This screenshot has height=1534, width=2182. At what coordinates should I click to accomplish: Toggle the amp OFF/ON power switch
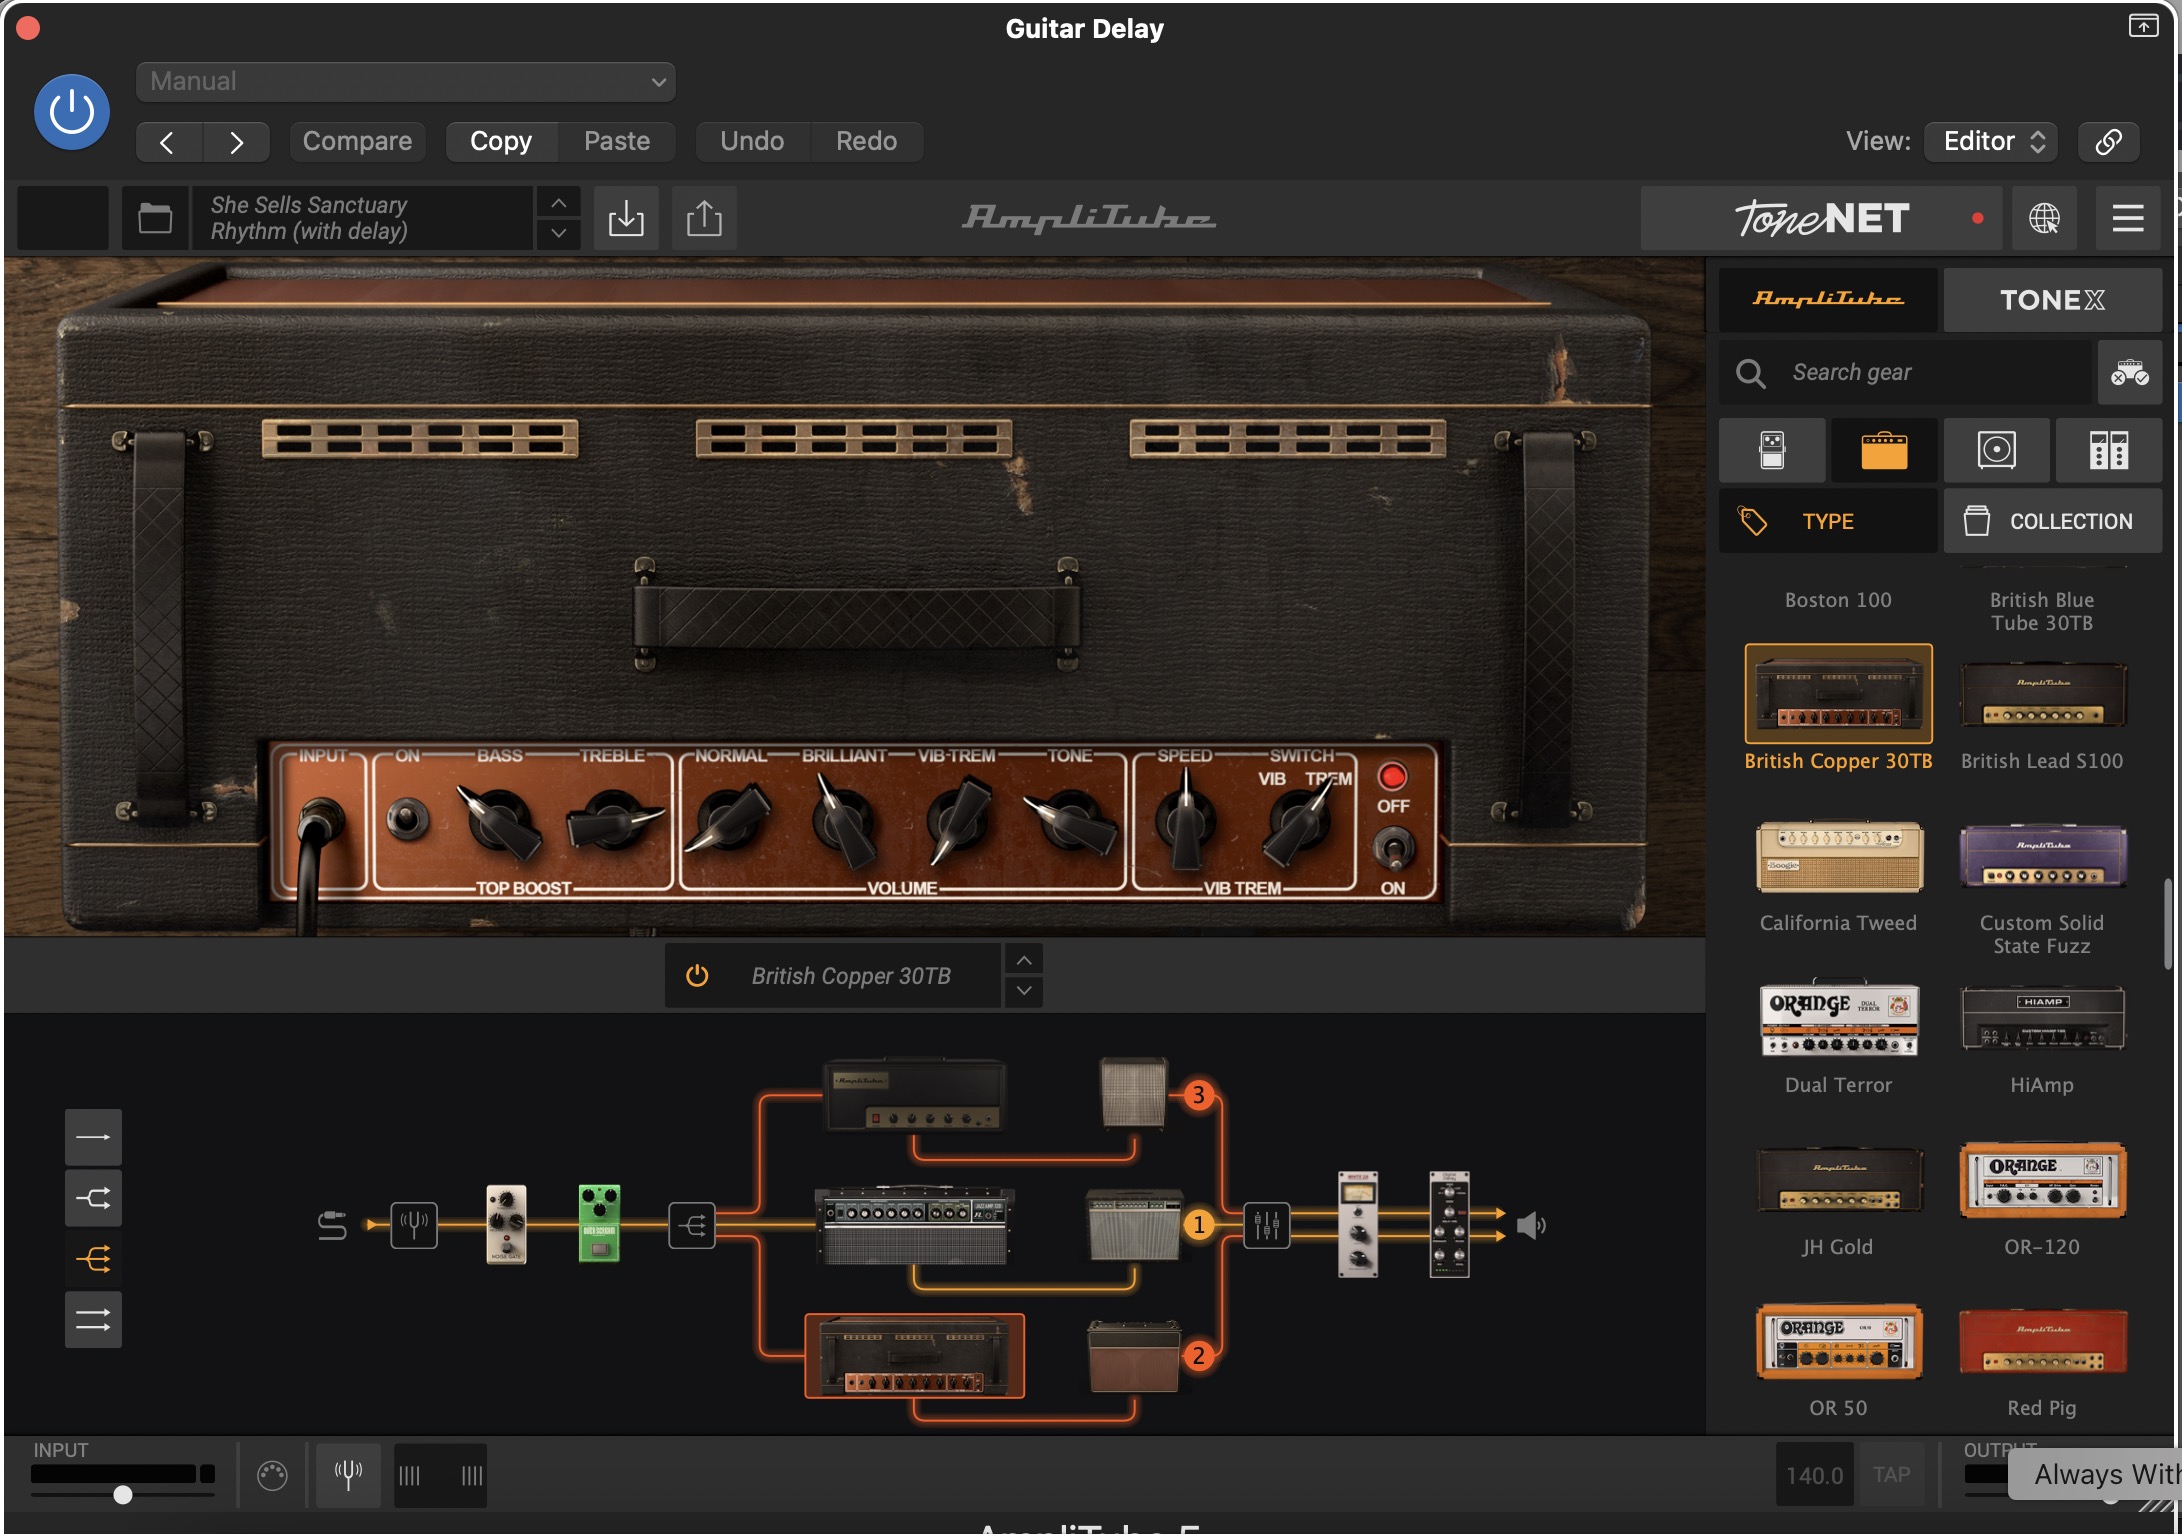click(1393, 848)
